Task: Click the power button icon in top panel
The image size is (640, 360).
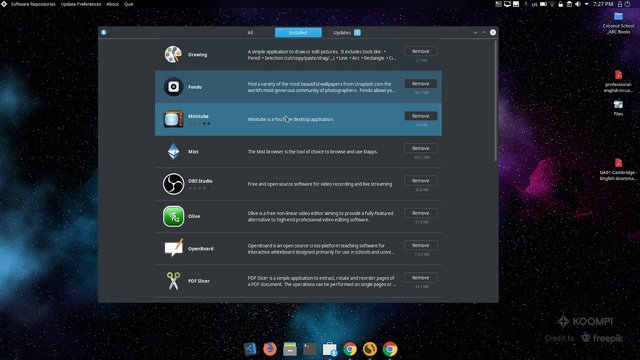Action: coord(627,4)
